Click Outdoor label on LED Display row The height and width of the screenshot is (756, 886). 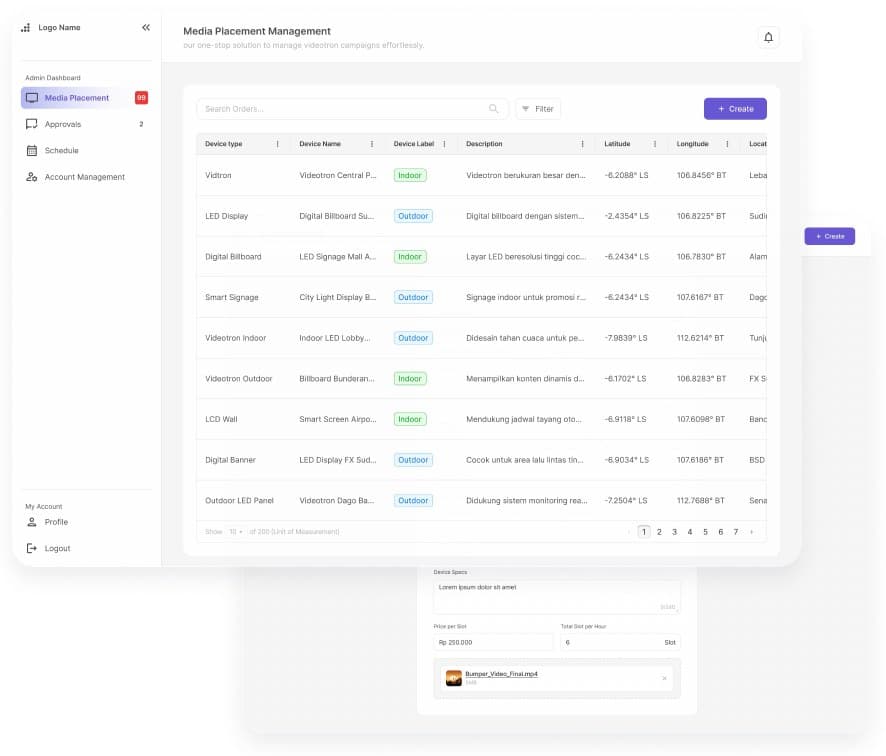pyautogui.click(x=413, y=216)
